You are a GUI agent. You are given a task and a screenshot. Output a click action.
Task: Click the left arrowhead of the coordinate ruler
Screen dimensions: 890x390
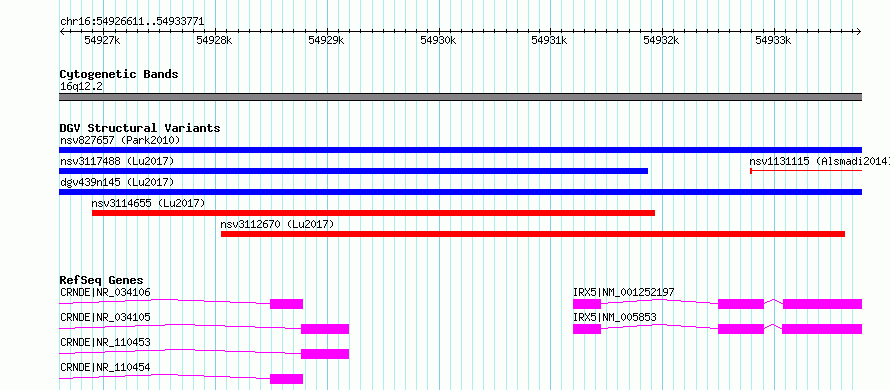click(x=62, y=32)
